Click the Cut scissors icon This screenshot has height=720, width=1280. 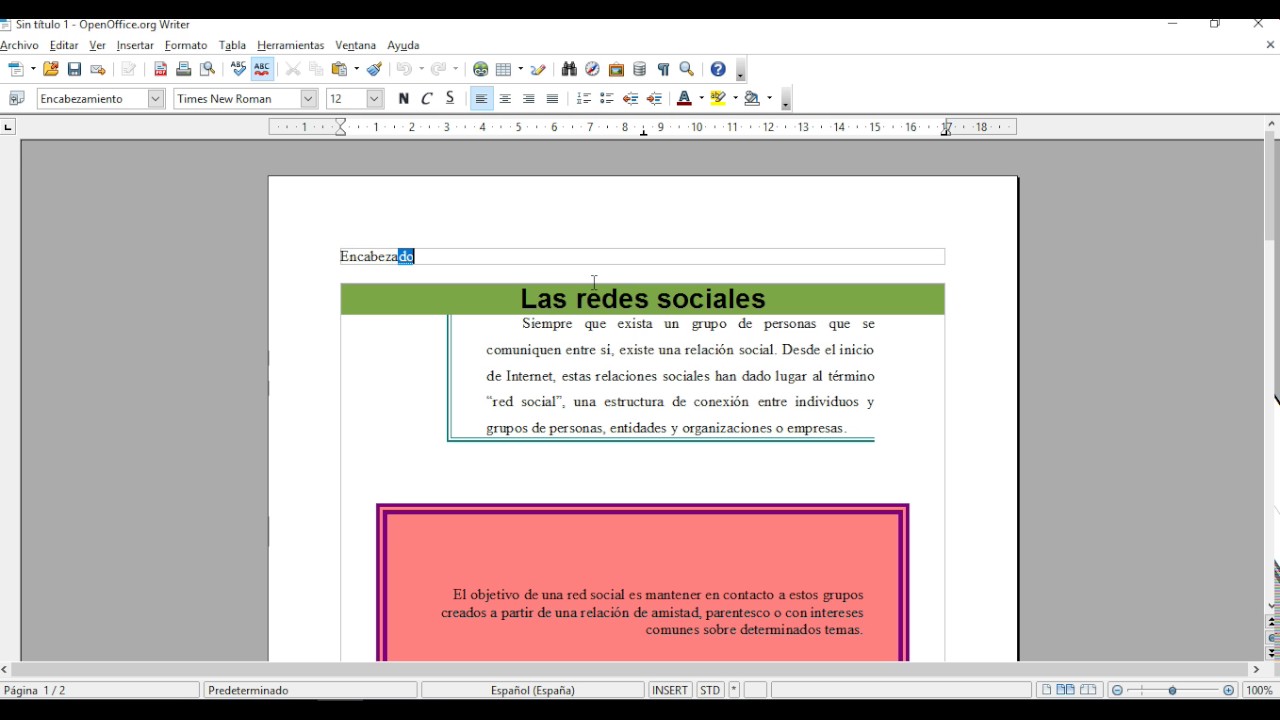tap(293, 69)
